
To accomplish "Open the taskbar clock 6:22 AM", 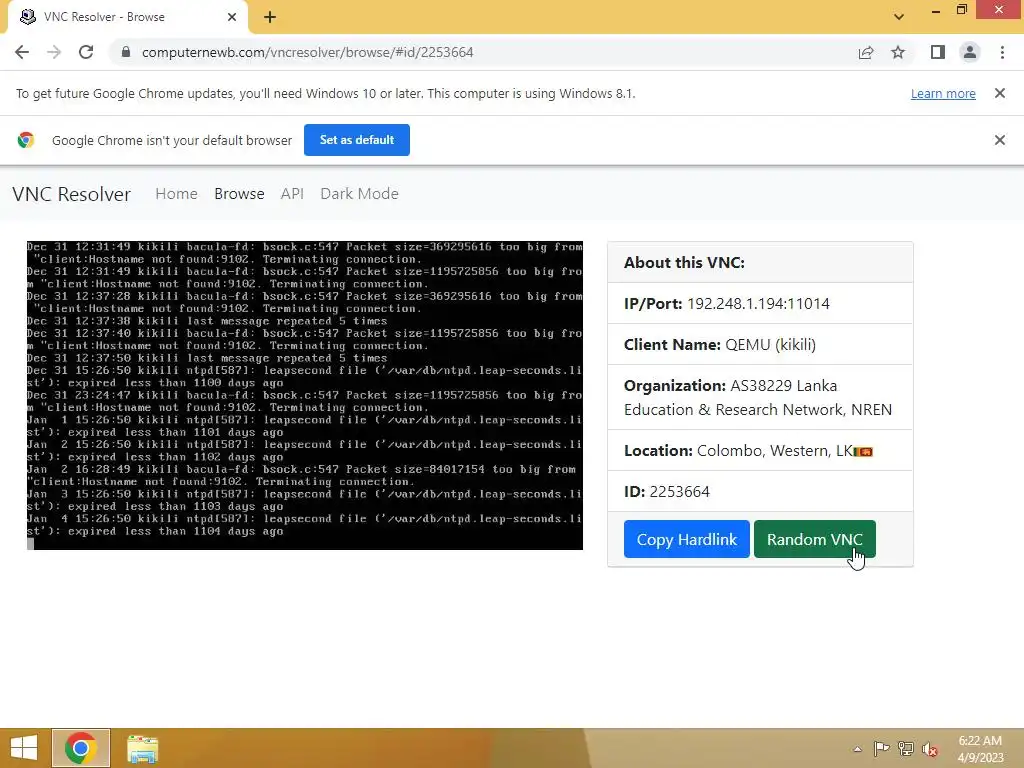I will coord(980,749).
